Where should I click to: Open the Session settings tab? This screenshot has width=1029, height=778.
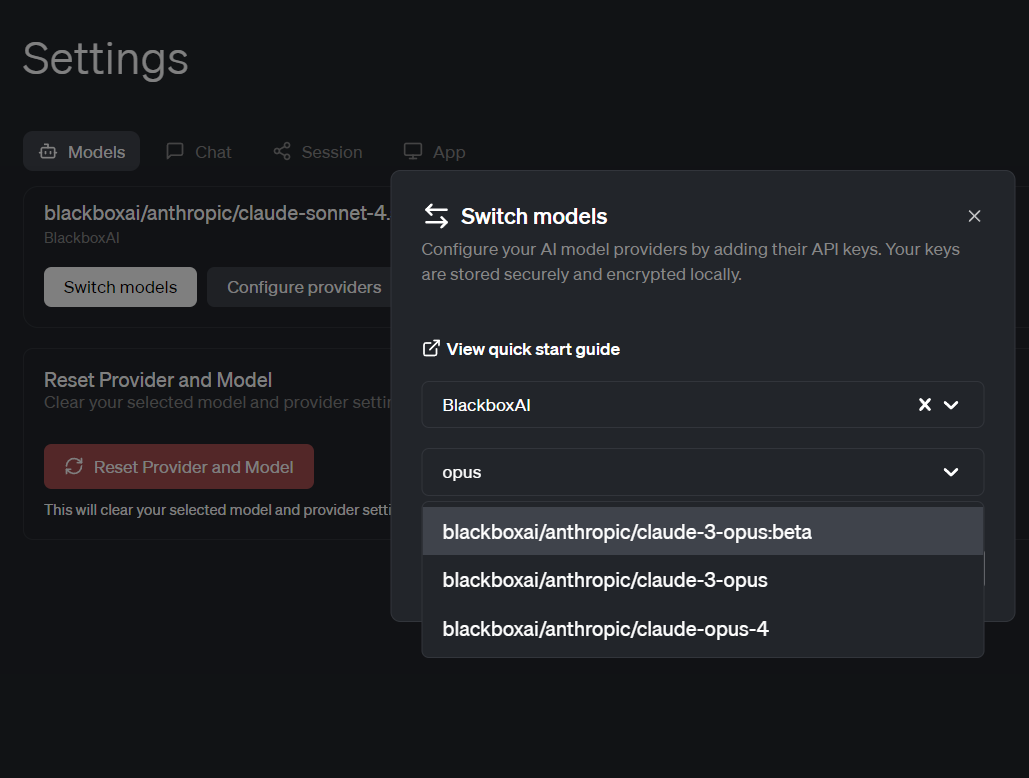click(318, 152)
